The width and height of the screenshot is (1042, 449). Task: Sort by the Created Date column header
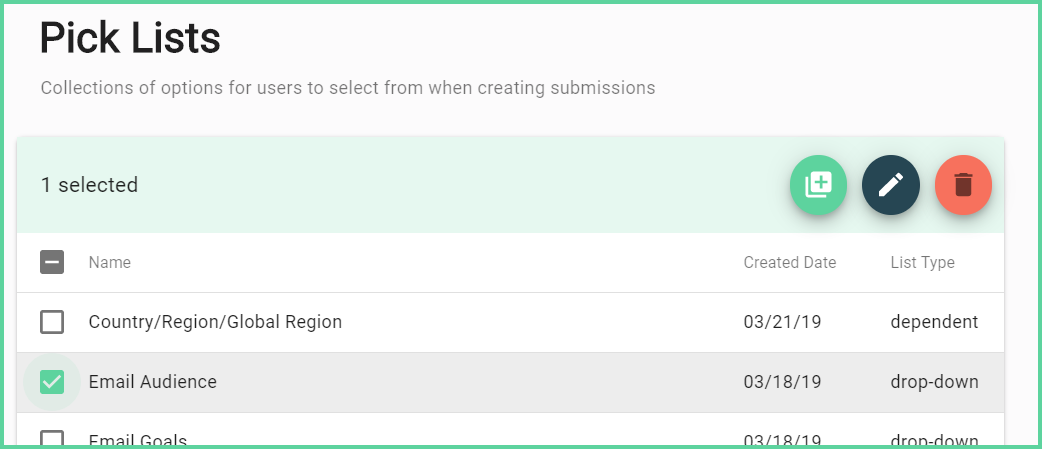(789, 262)
